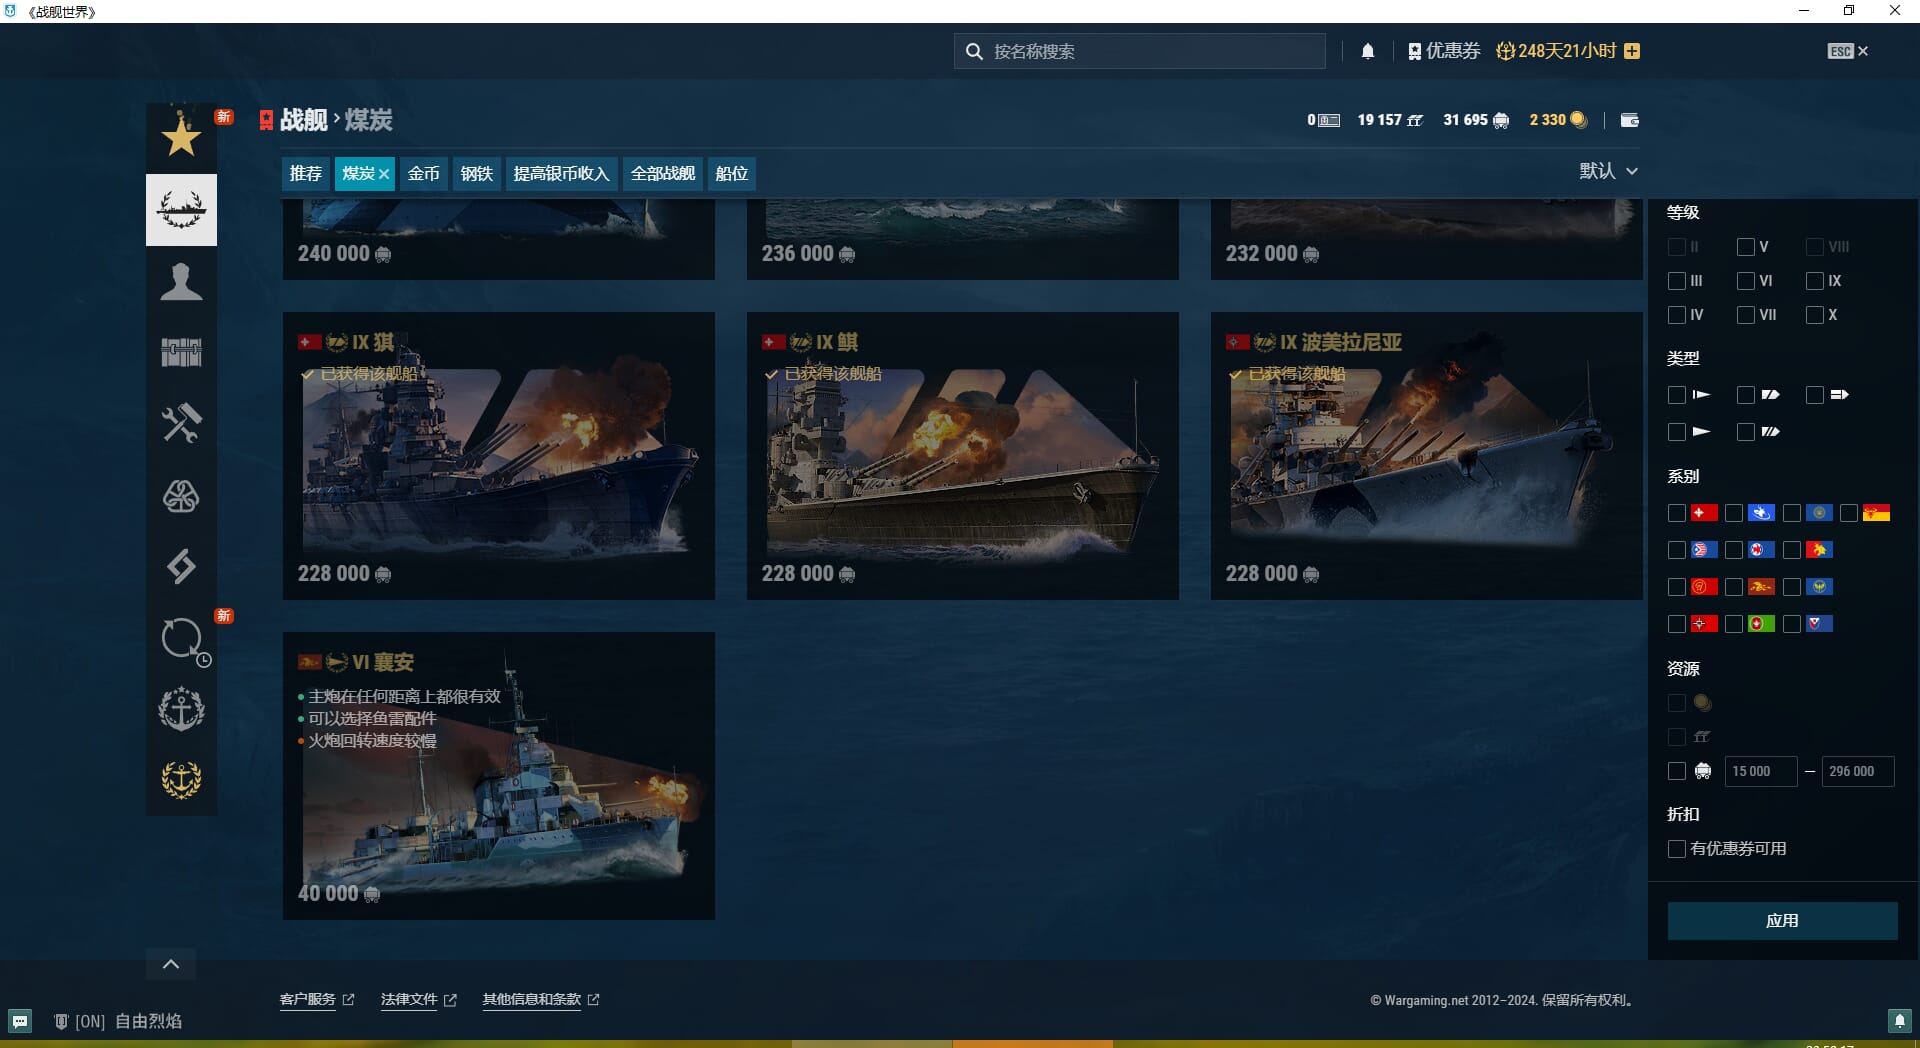Expand the 默认 sorting dropdown
Viewport: 1920px width, 1048px height.
click(x=1608, y=171)
